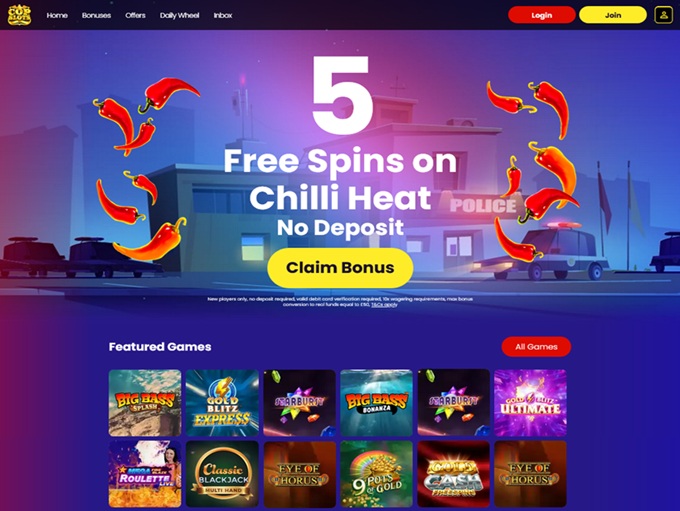Open the T&Cs apply link

pyautogui.click(x=384, y=305)
